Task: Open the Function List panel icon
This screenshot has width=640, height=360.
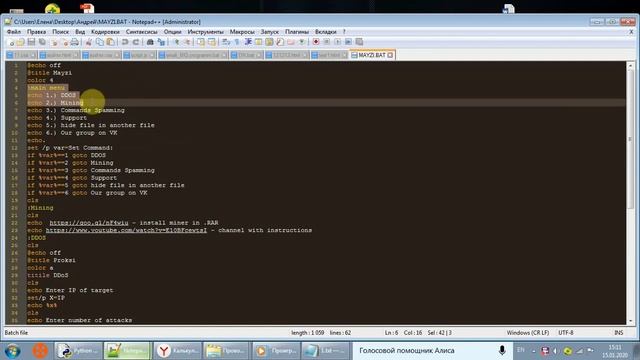Action: coord(280,42)
